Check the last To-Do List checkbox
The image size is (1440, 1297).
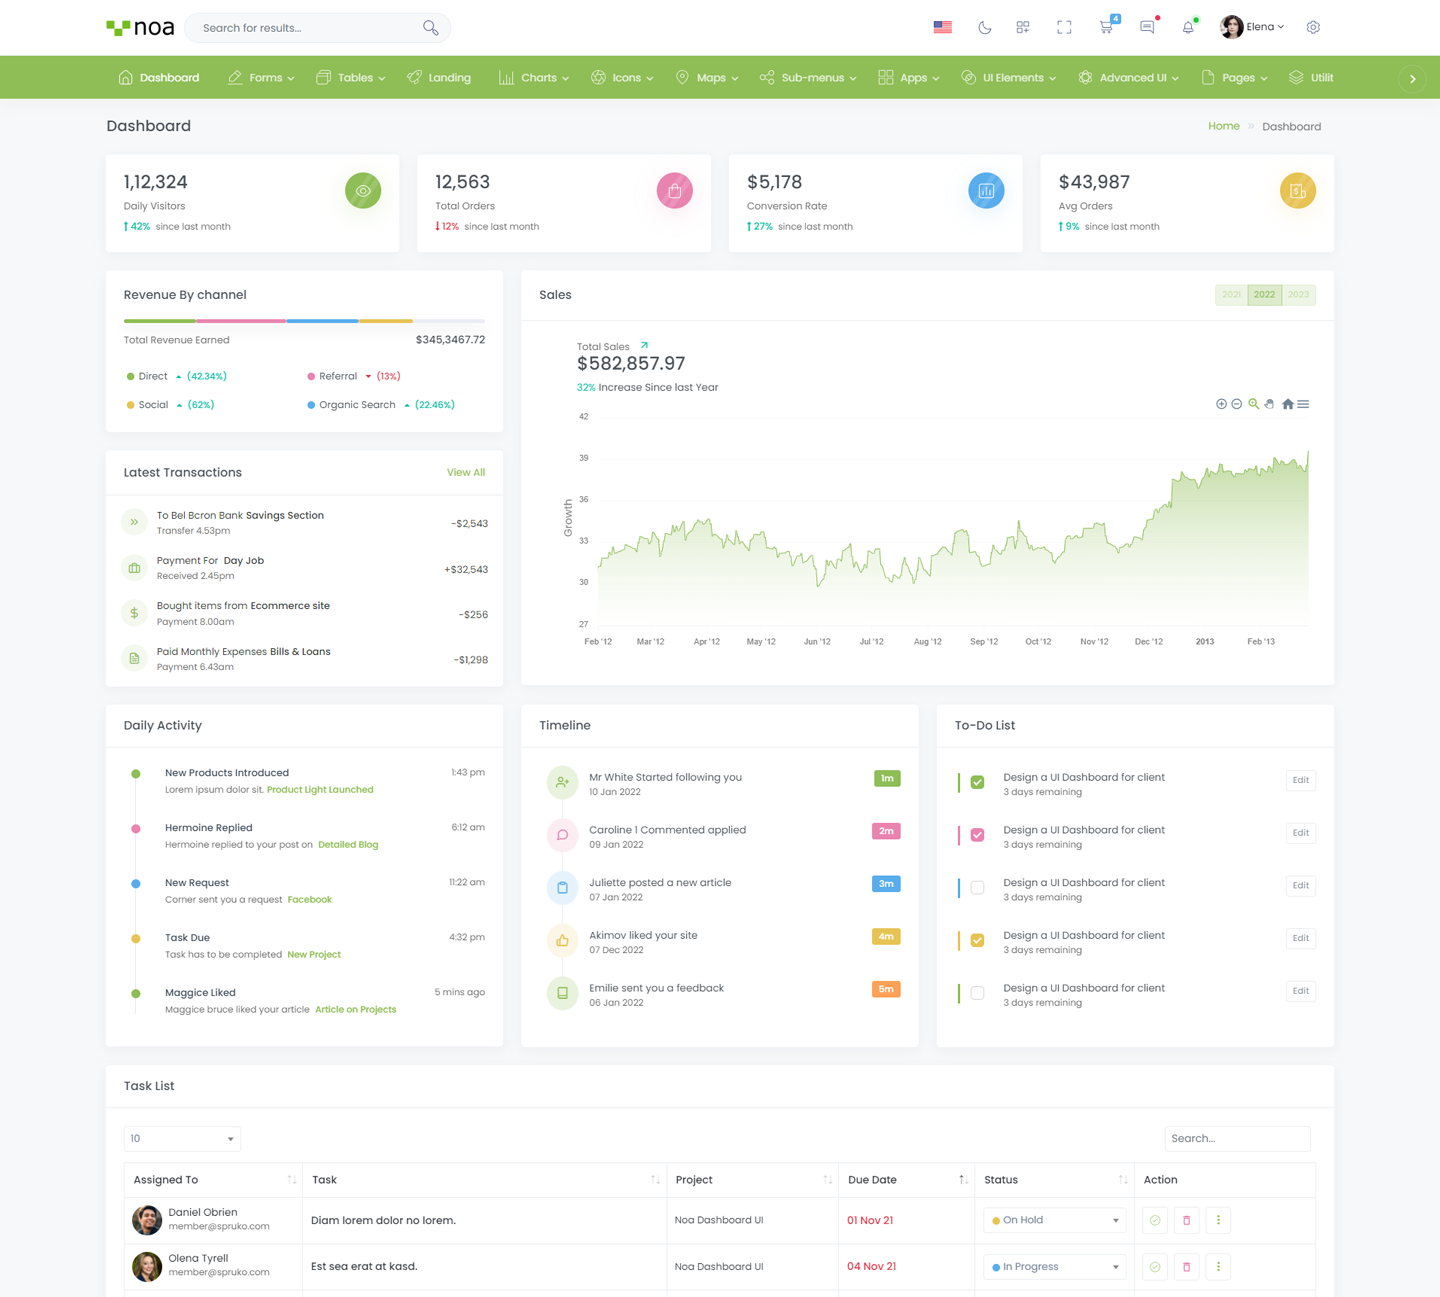point(977,993)
